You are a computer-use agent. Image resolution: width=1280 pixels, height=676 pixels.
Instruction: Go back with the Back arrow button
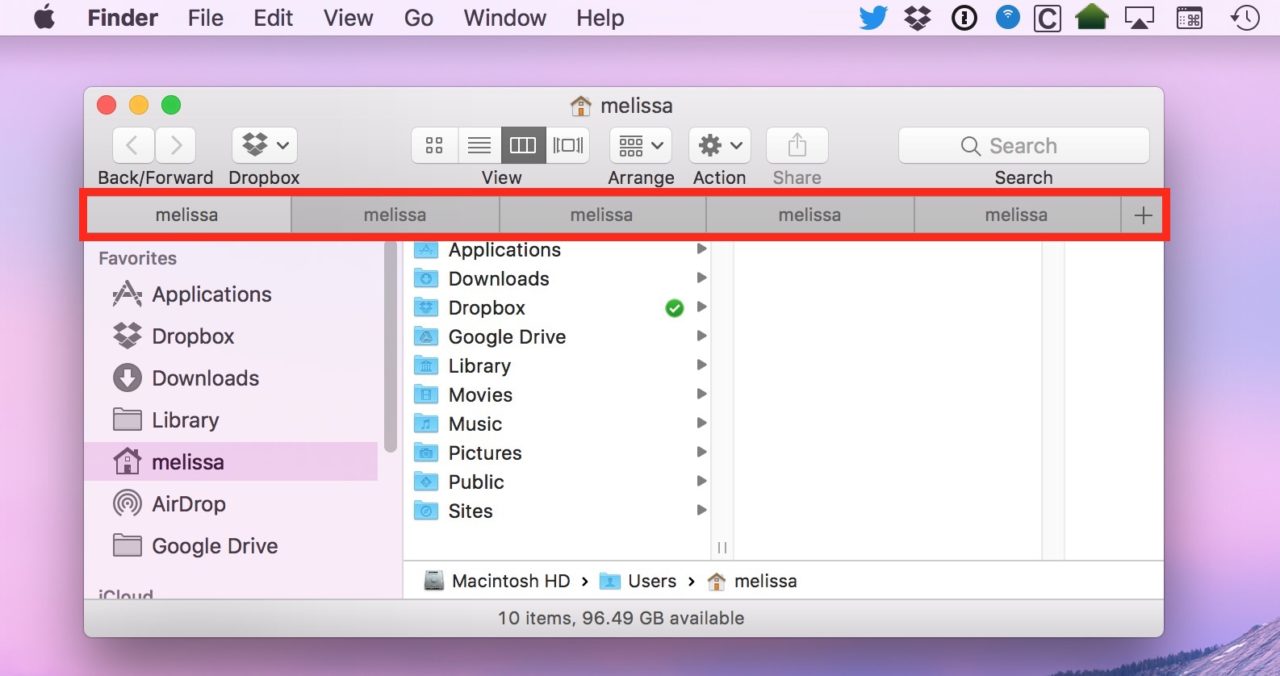click(133, 145)
